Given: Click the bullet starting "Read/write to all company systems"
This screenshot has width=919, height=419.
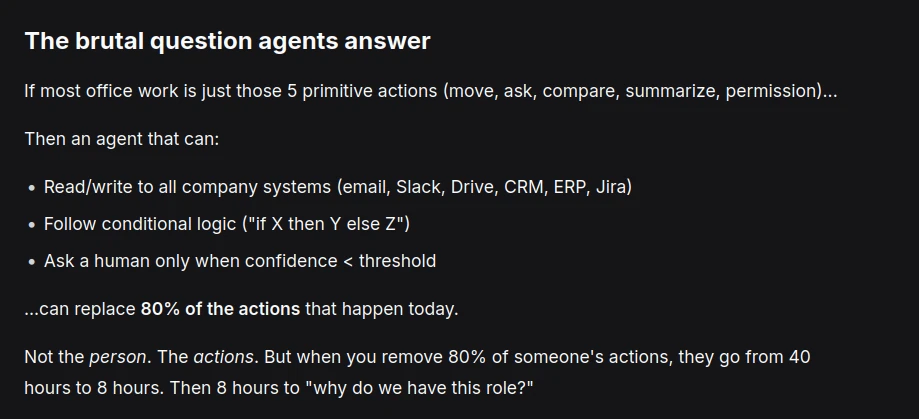Looking at the screenshot, I should pyautogui.click(x=337, y=187).
